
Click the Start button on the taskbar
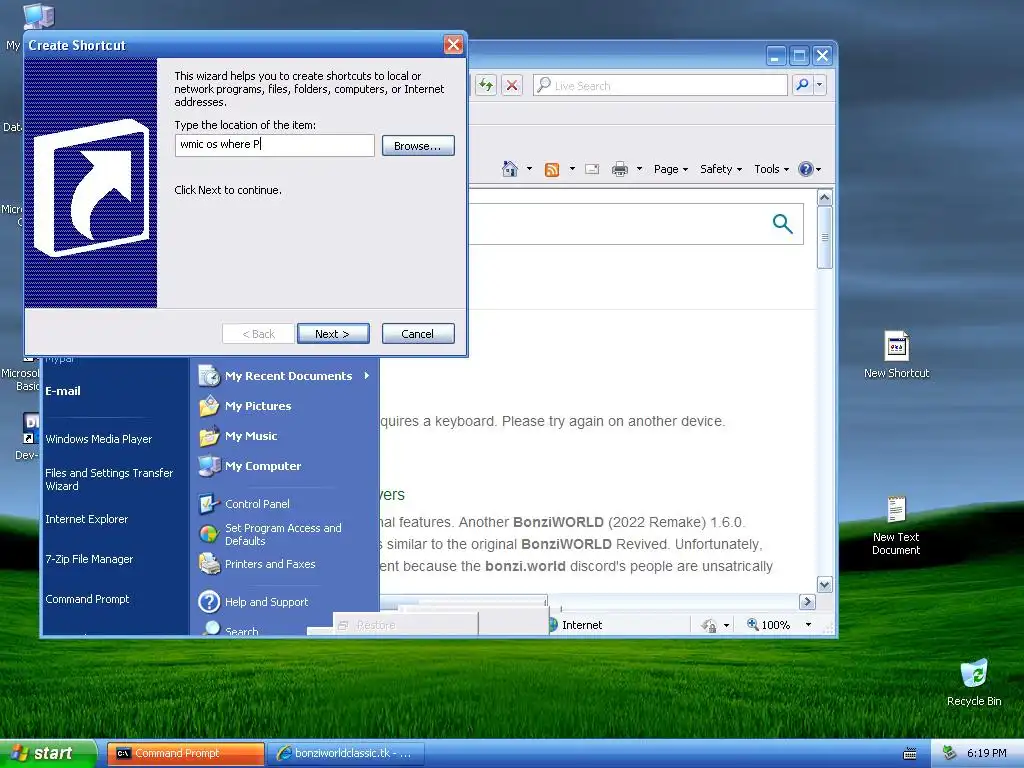tap(47, 753)
